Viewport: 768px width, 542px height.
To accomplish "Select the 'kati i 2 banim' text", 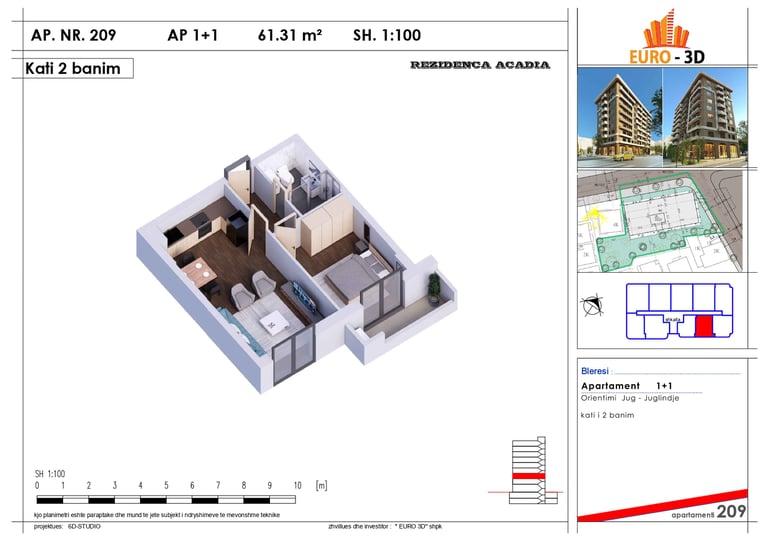I will (x=607, y=415).
